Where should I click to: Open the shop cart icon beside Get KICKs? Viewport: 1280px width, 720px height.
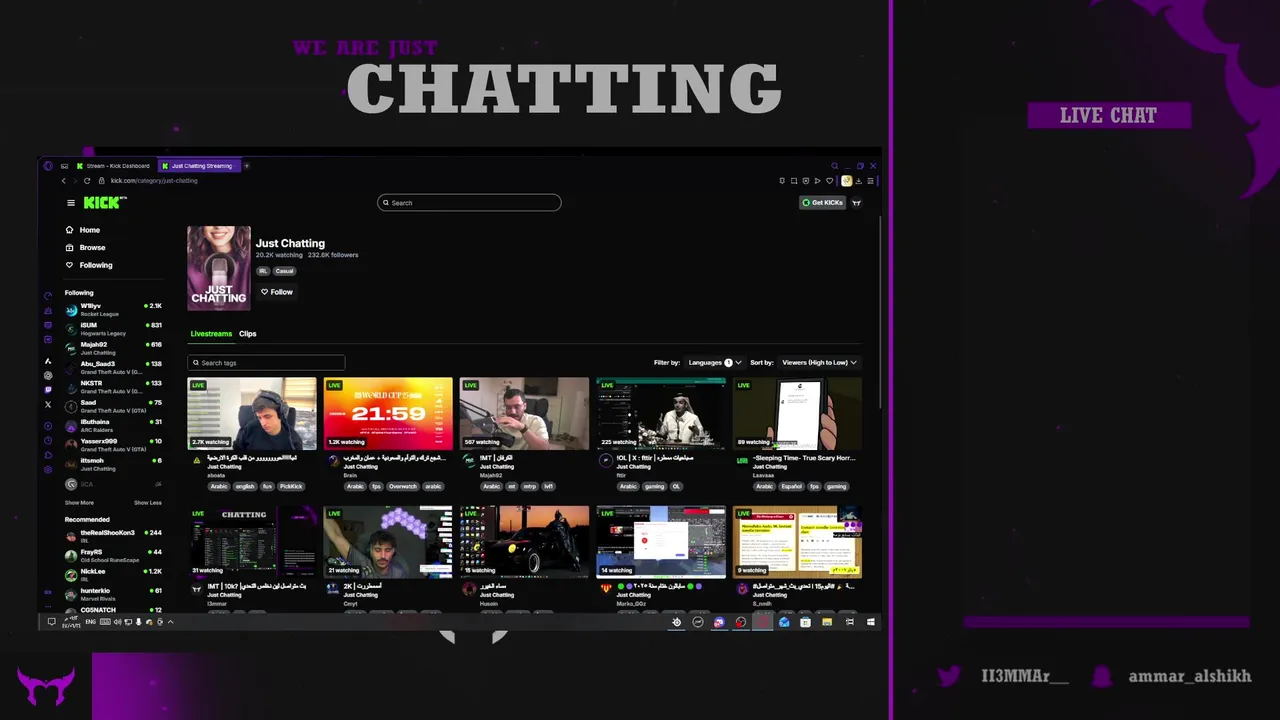click(856, 202)
